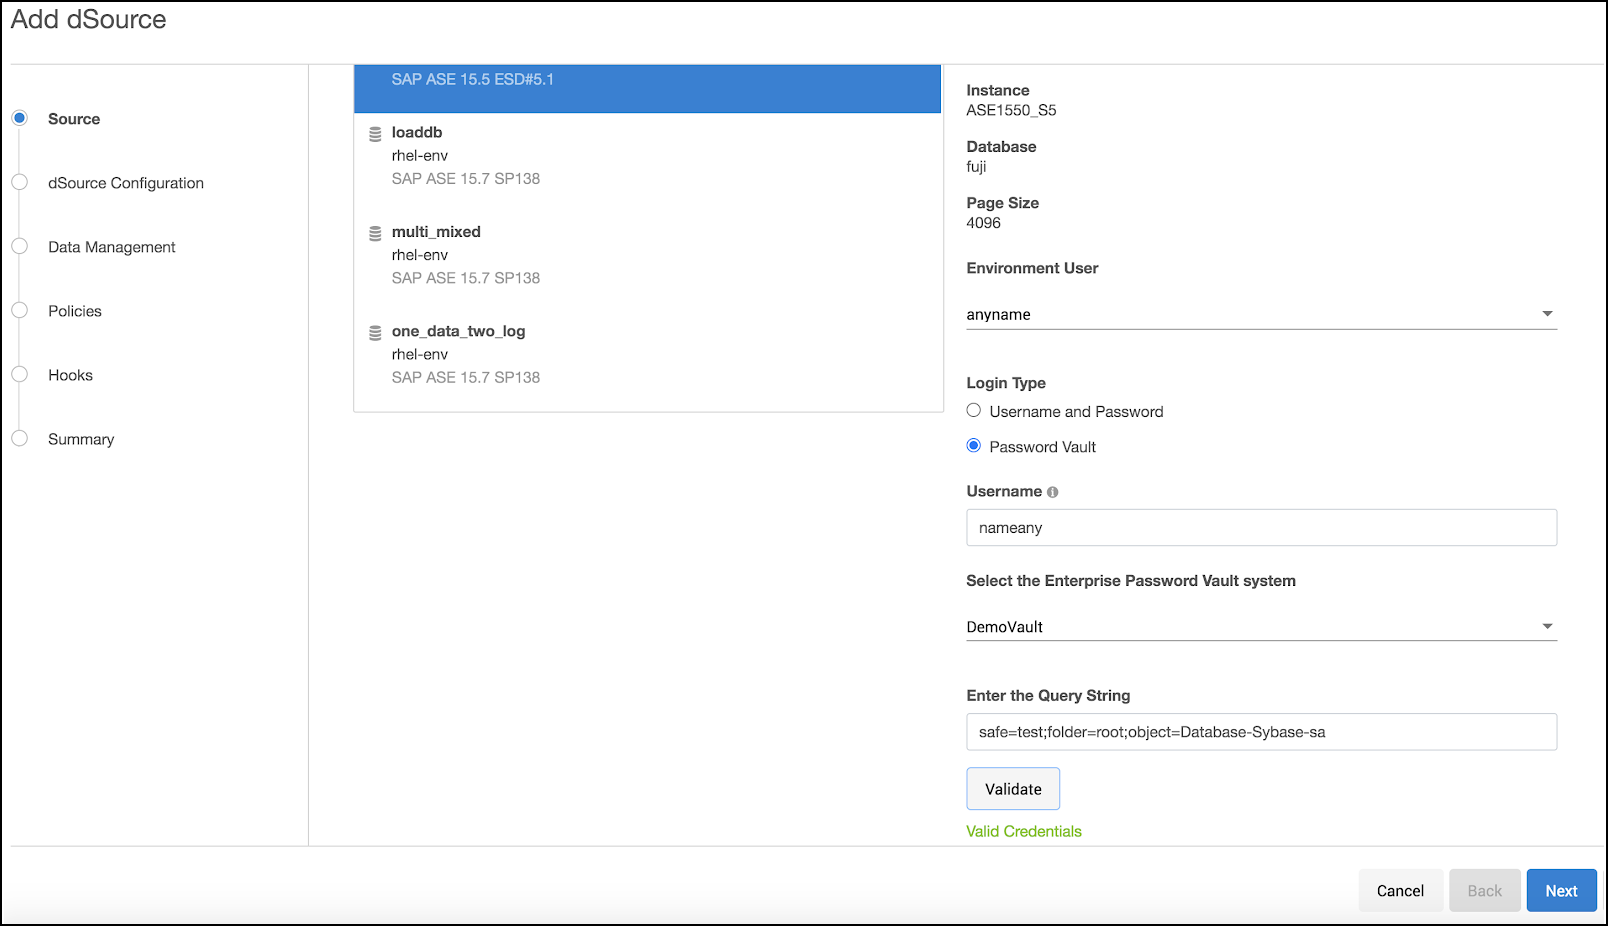Image resolution: width=1608 pixels, height=926 pixels.
Task: Click the one_data_two_log database icon
Action: coord(375,333)
